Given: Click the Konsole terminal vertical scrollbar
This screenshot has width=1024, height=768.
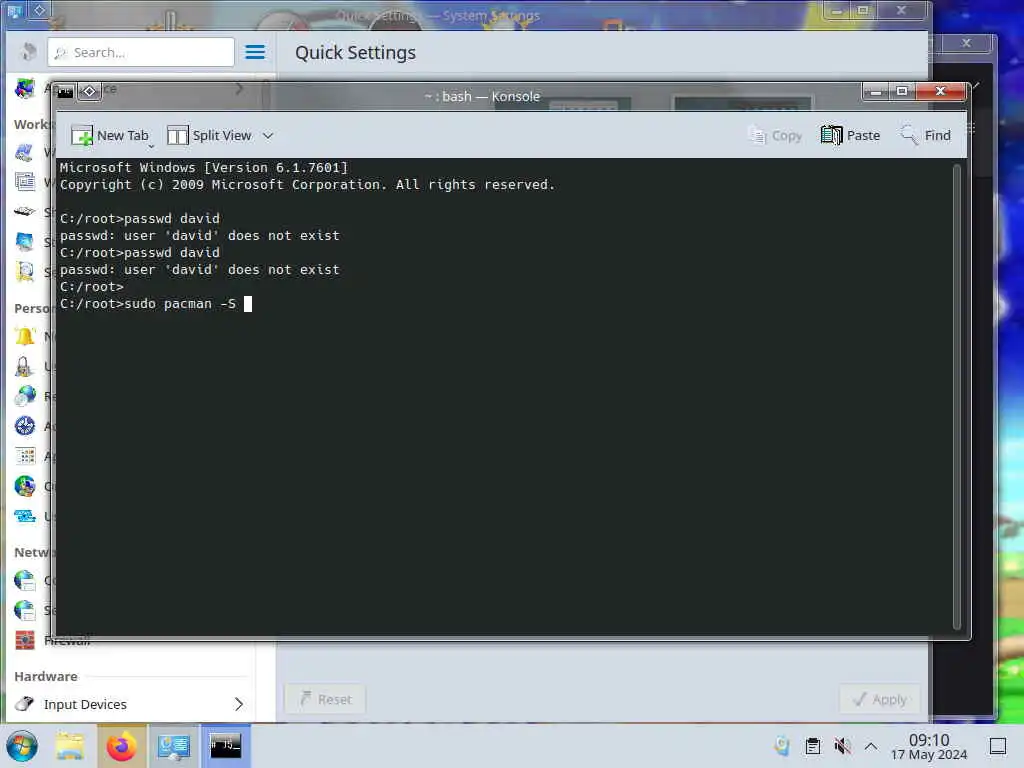Looking at the screenshot, I should click(x=957, y=396).
